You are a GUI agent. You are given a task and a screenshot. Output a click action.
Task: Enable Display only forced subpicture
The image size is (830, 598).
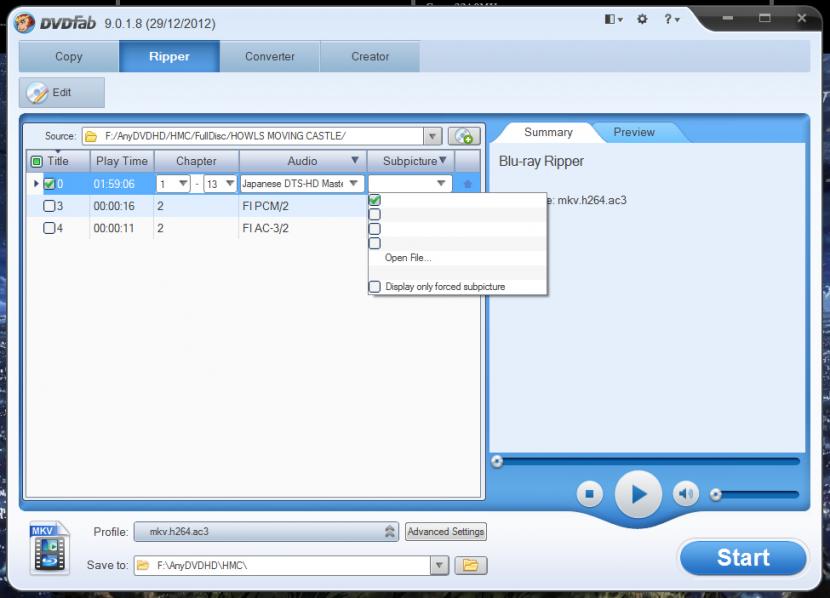[x=375, y=286]
